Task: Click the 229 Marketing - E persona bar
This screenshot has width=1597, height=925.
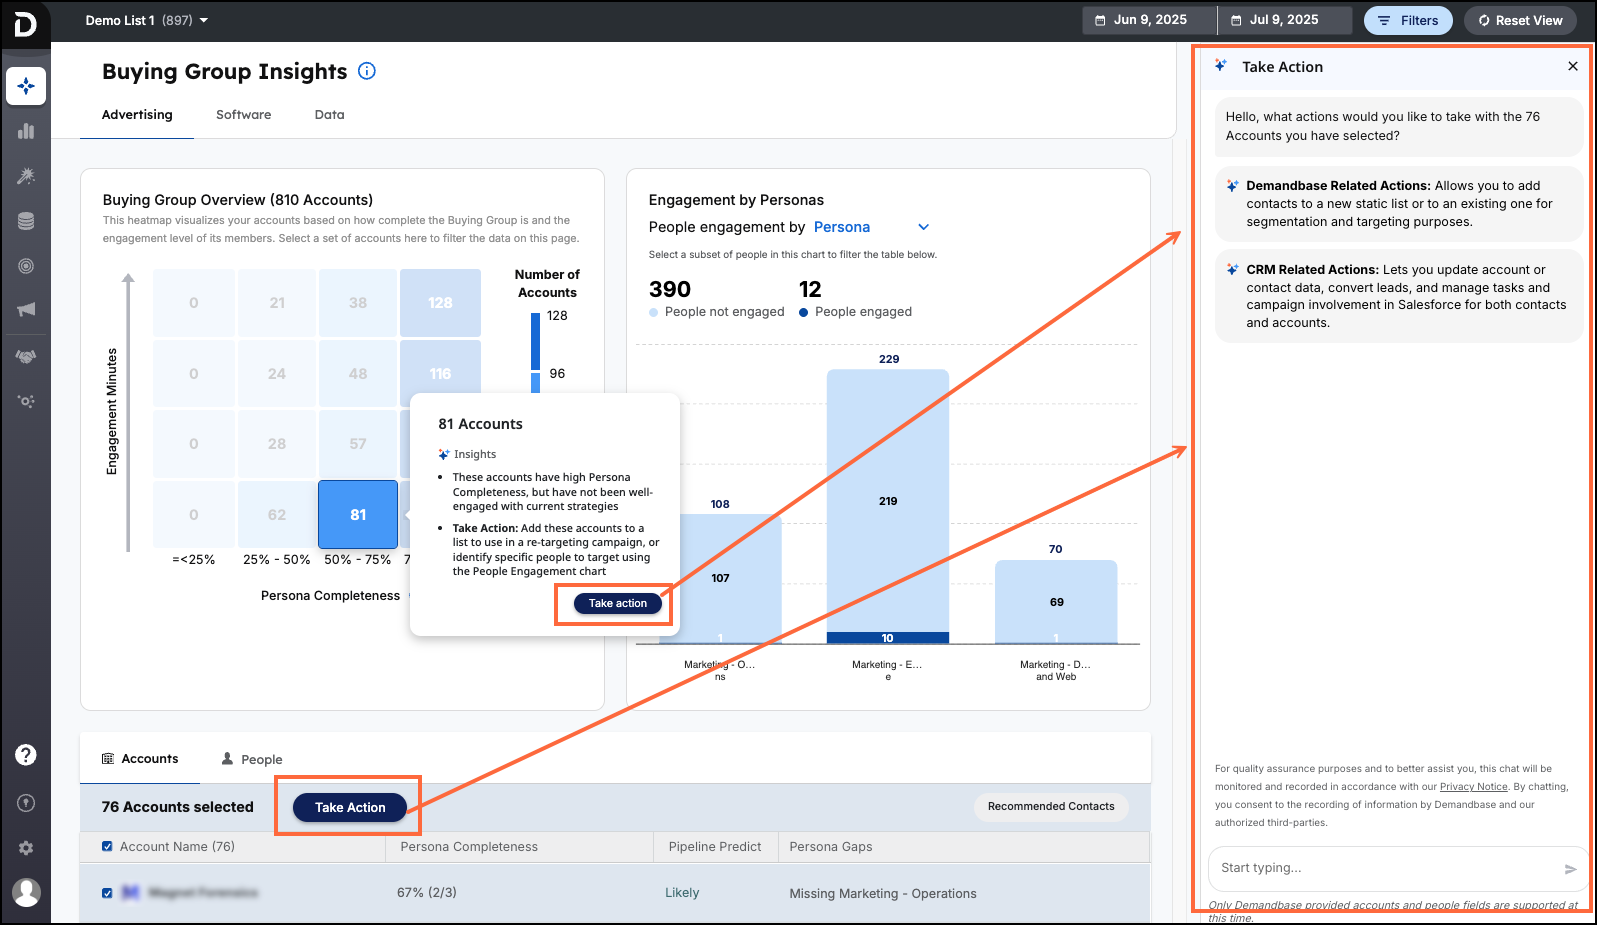Action: (x=888, y=501)
